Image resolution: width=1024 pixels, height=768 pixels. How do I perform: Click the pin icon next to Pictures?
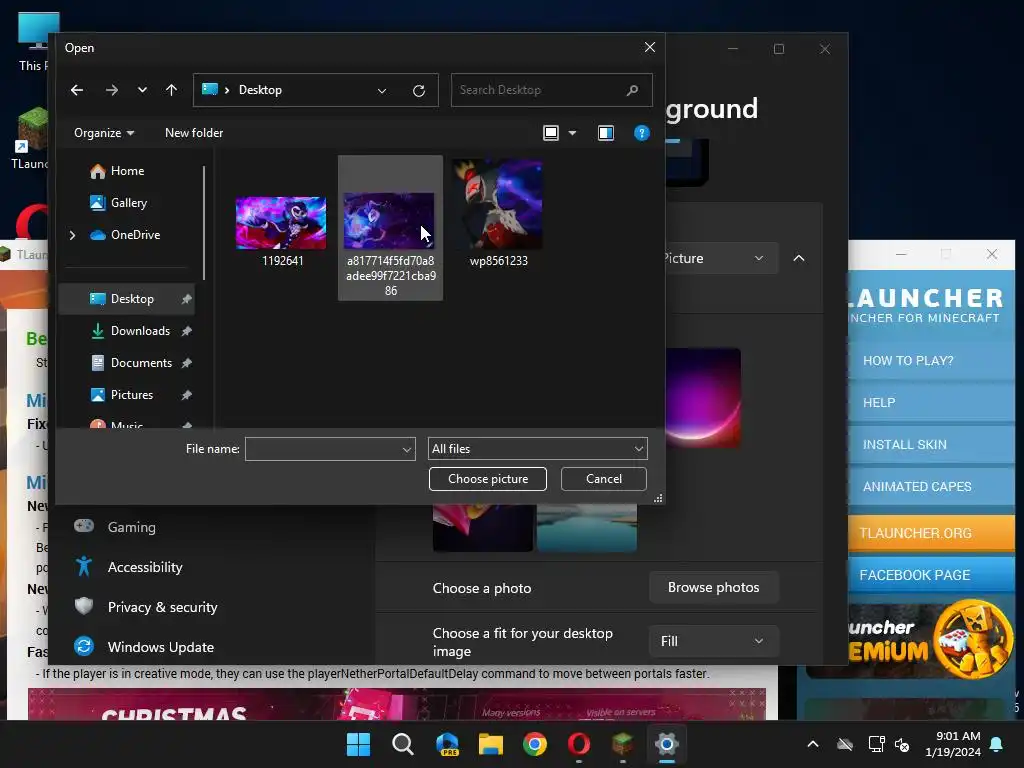coord(186,395)
